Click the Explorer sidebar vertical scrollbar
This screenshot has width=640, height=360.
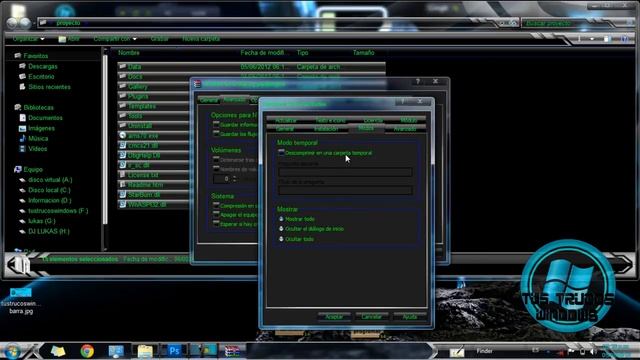105,149
